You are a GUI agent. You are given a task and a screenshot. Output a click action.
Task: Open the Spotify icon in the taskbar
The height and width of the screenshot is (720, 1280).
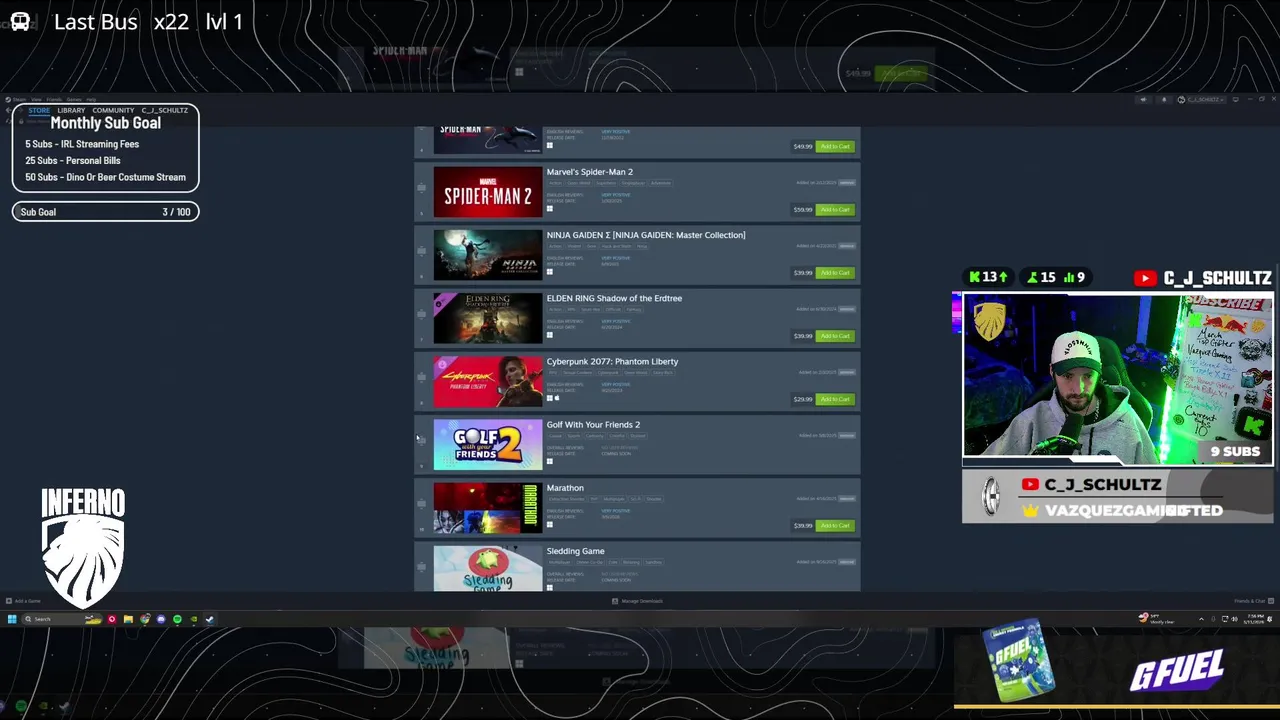[177, 619]
